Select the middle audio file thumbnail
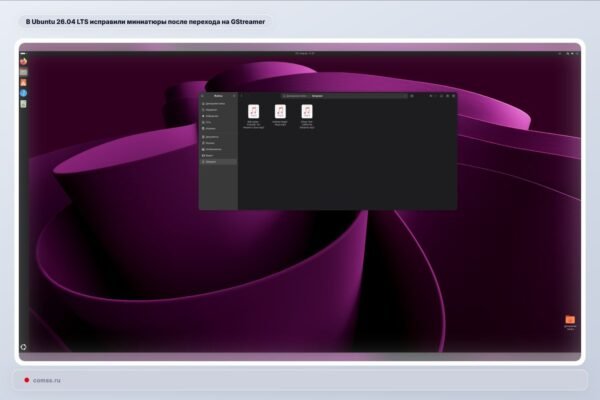Image resolution: width=600 pixels, height=400 pixels. (x=280, y=112)
